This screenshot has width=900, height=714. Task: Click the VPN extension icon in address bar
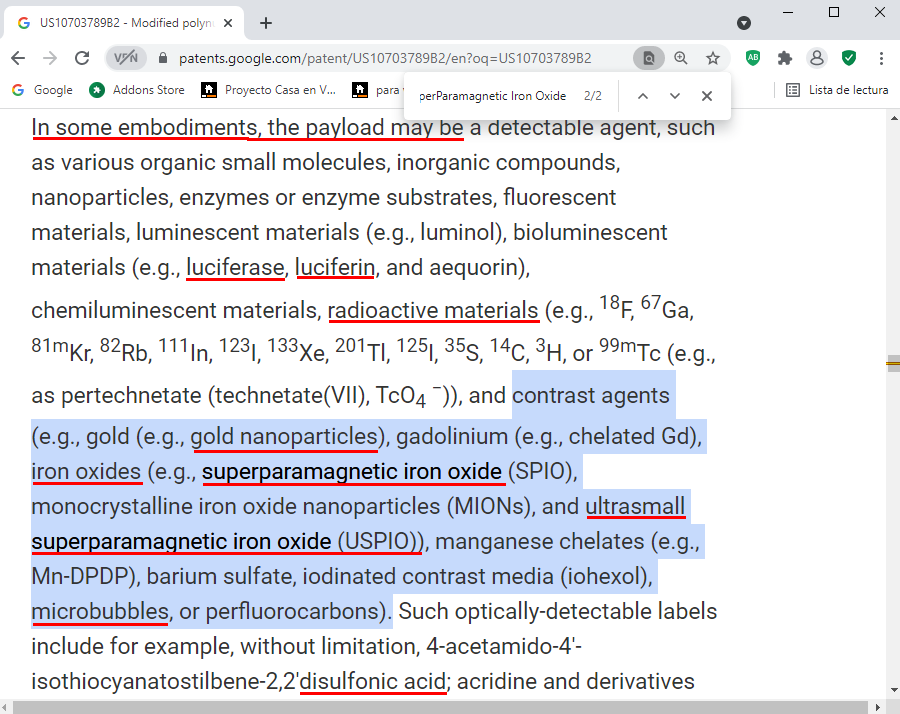point(126,58)
